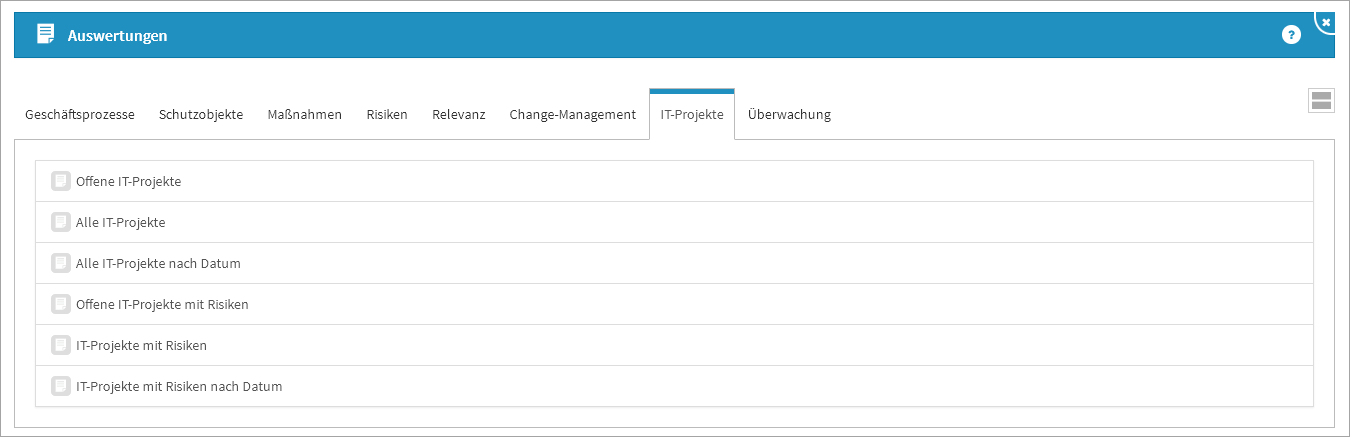Open the 'Alle IT-Projekte nach Datum' report text
Viewport: 1350px width, 437px height.
(158, 263)
